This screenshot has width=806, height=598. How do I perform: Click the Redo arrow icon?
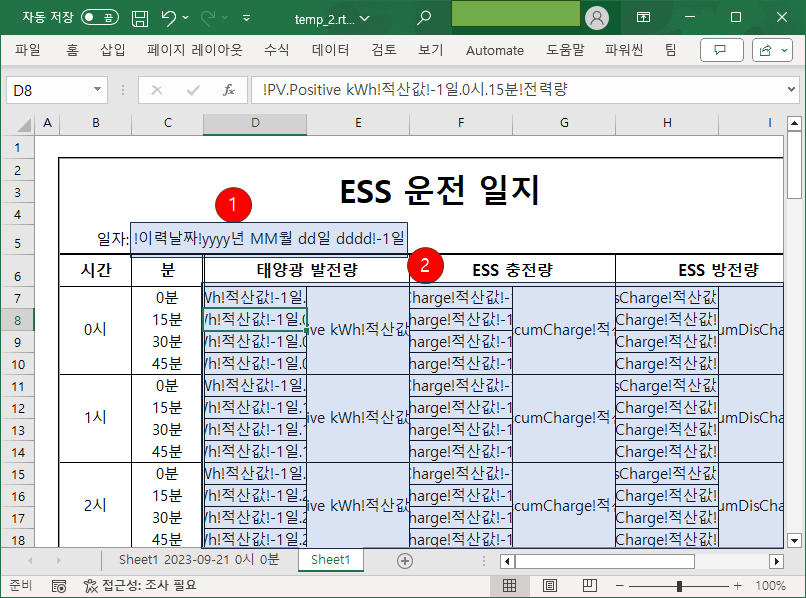[x=208, y=18]
